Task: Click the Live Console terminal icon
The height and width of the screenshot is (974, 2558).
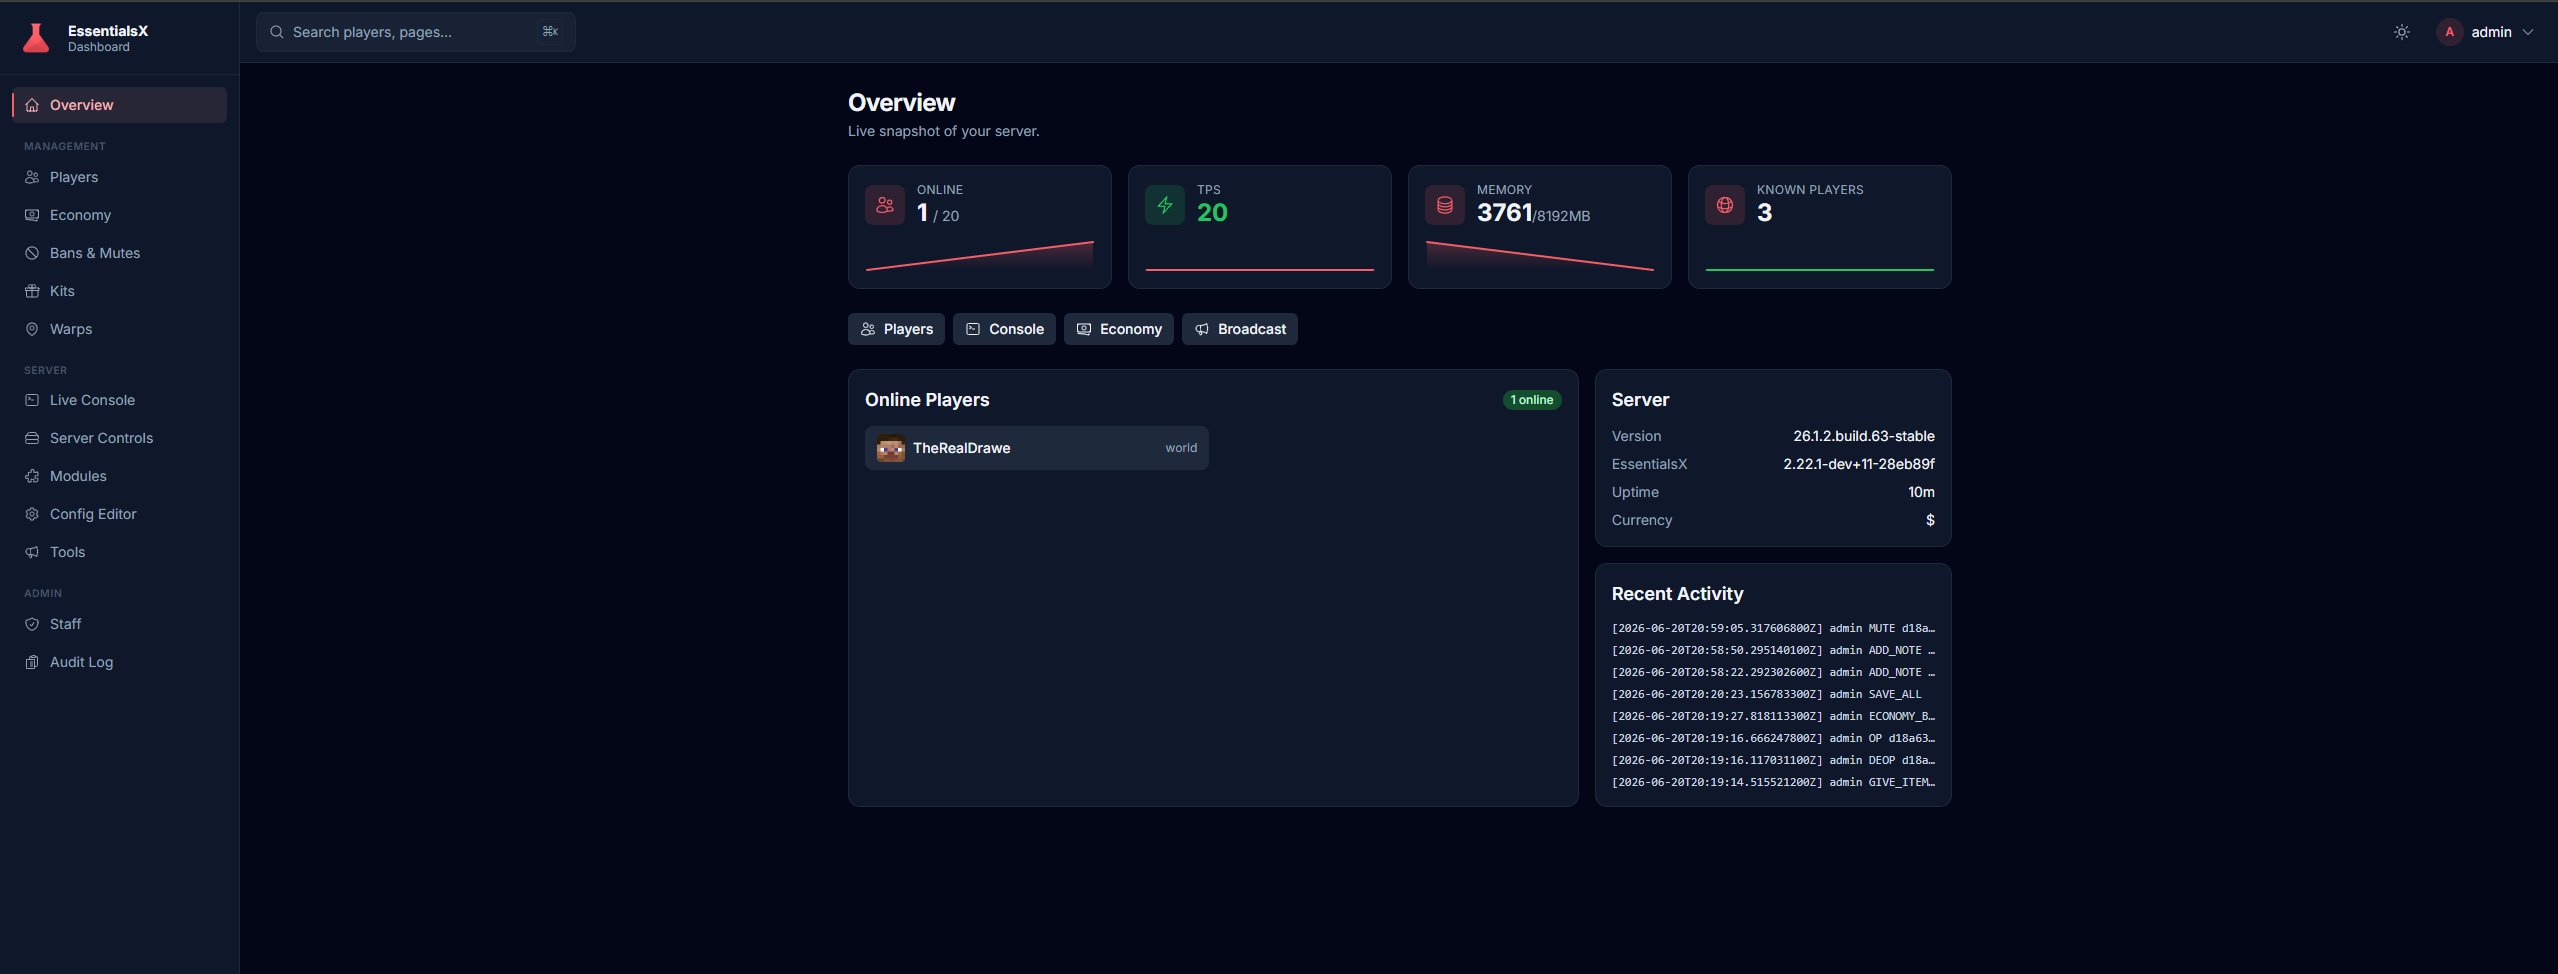Action: coord(32,400)
